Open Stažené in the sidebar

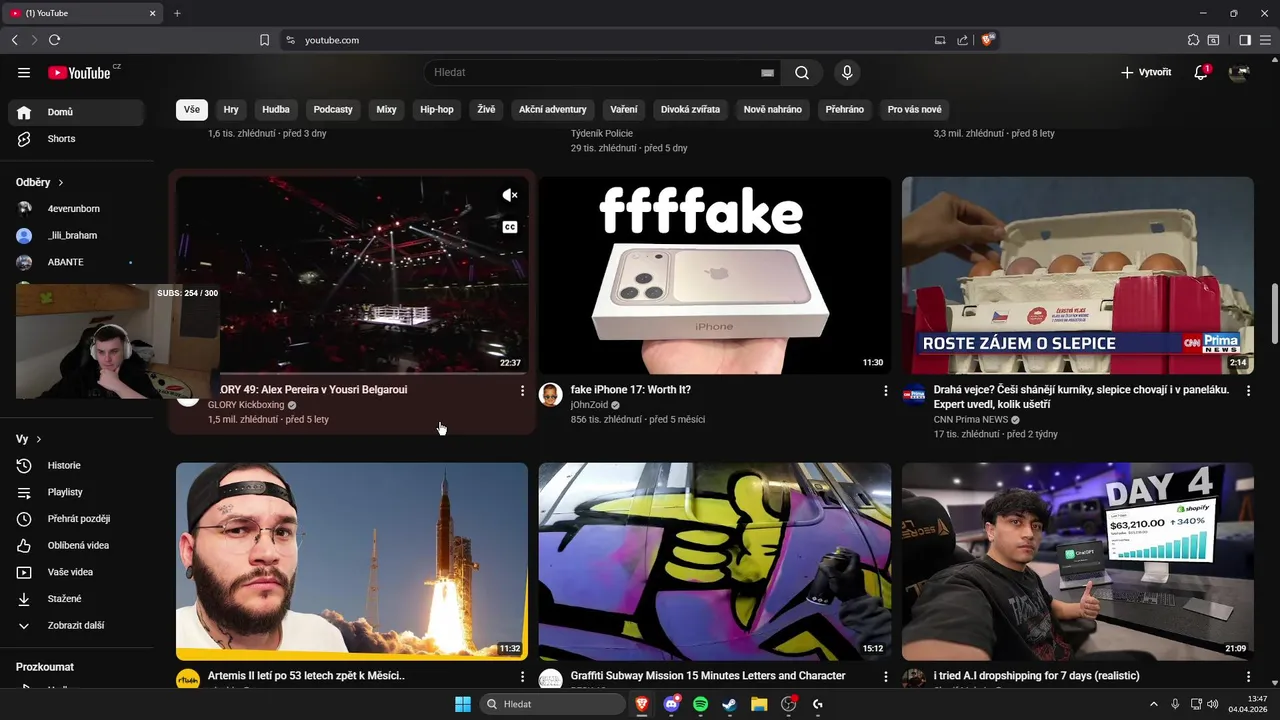pyautogui.click(x=76, y=599)
